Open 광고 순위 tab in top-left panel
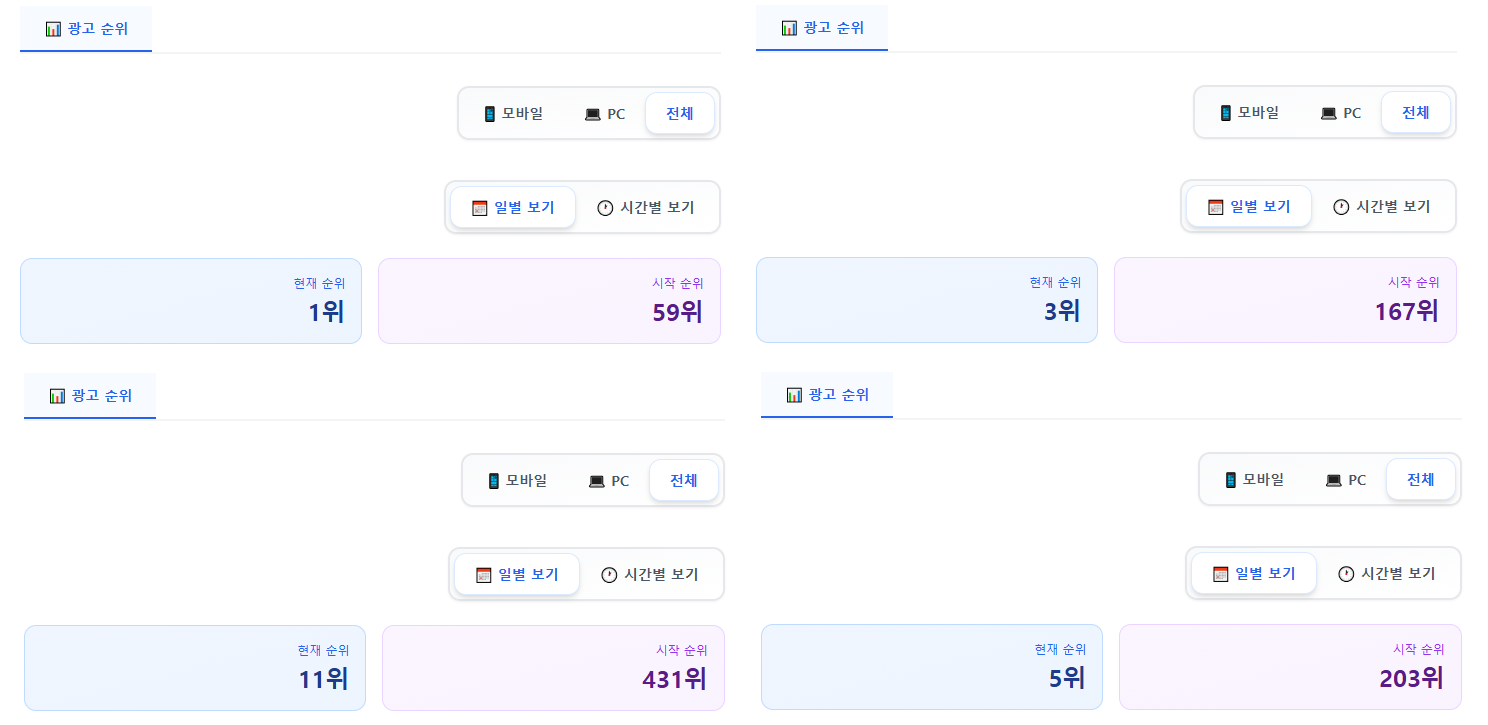 coord(86,28)
